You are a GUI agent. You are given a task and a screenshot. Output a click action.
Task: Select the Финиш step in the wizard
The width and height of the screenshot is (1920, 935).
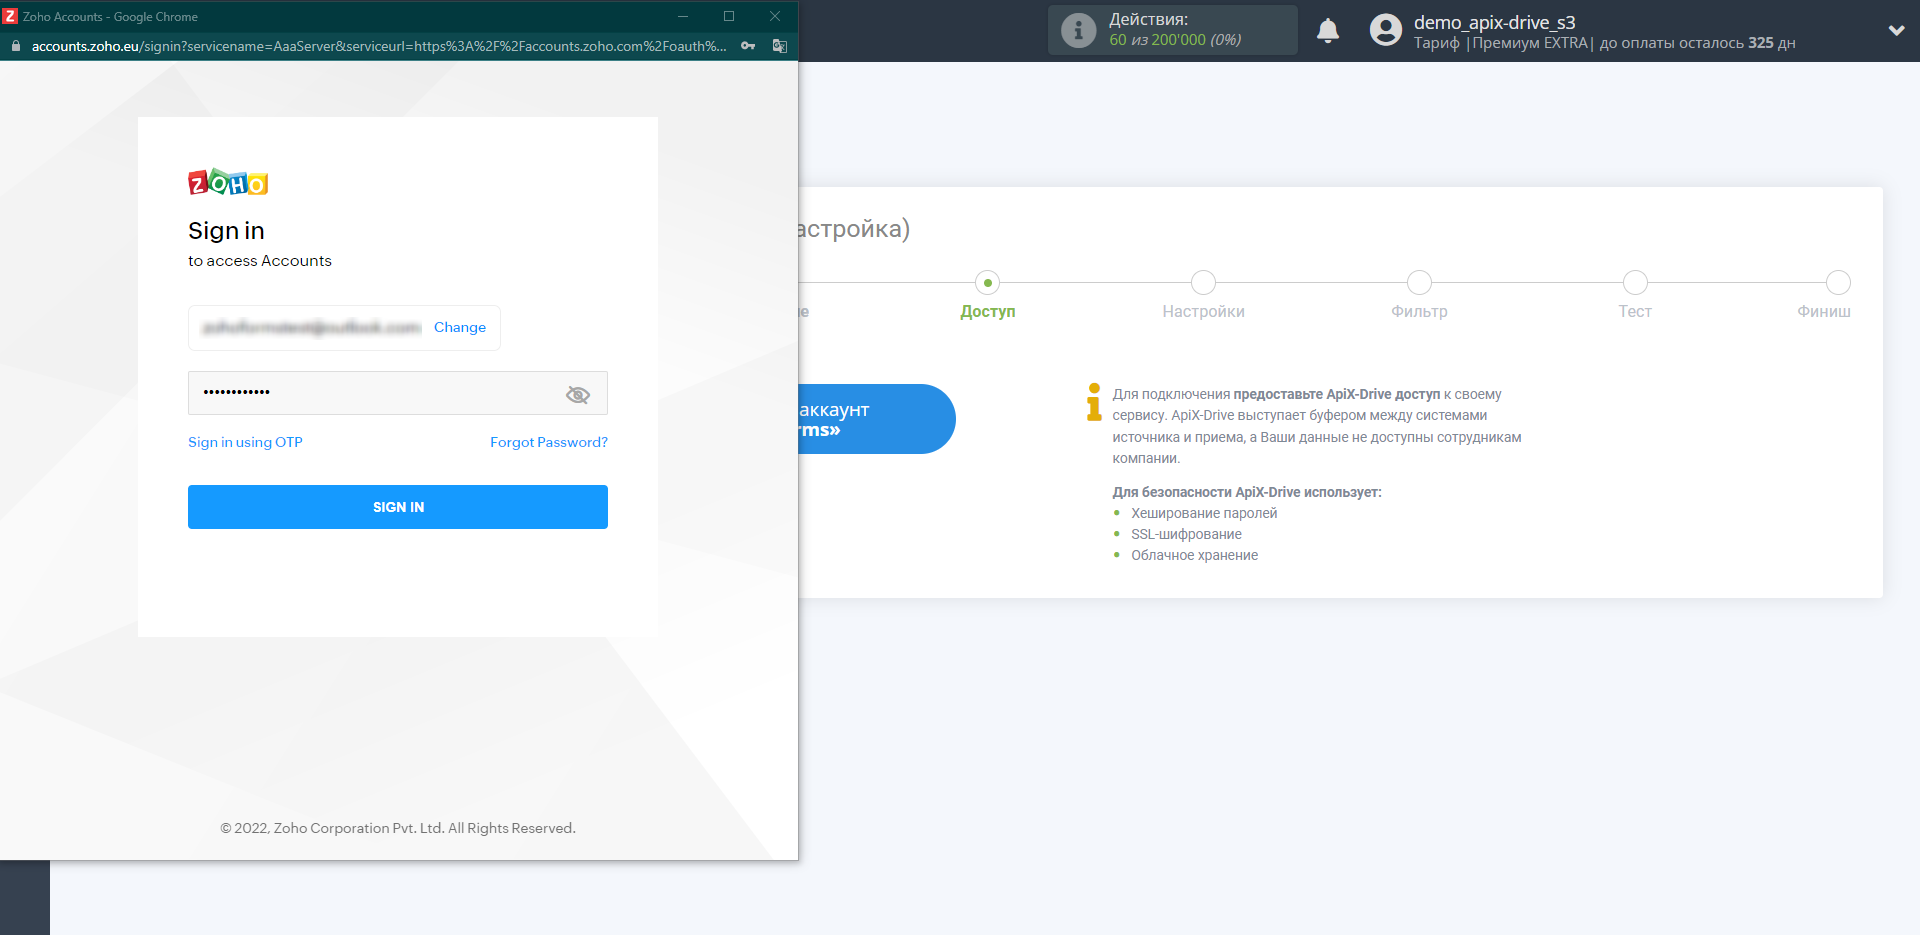click(1823, 311)
